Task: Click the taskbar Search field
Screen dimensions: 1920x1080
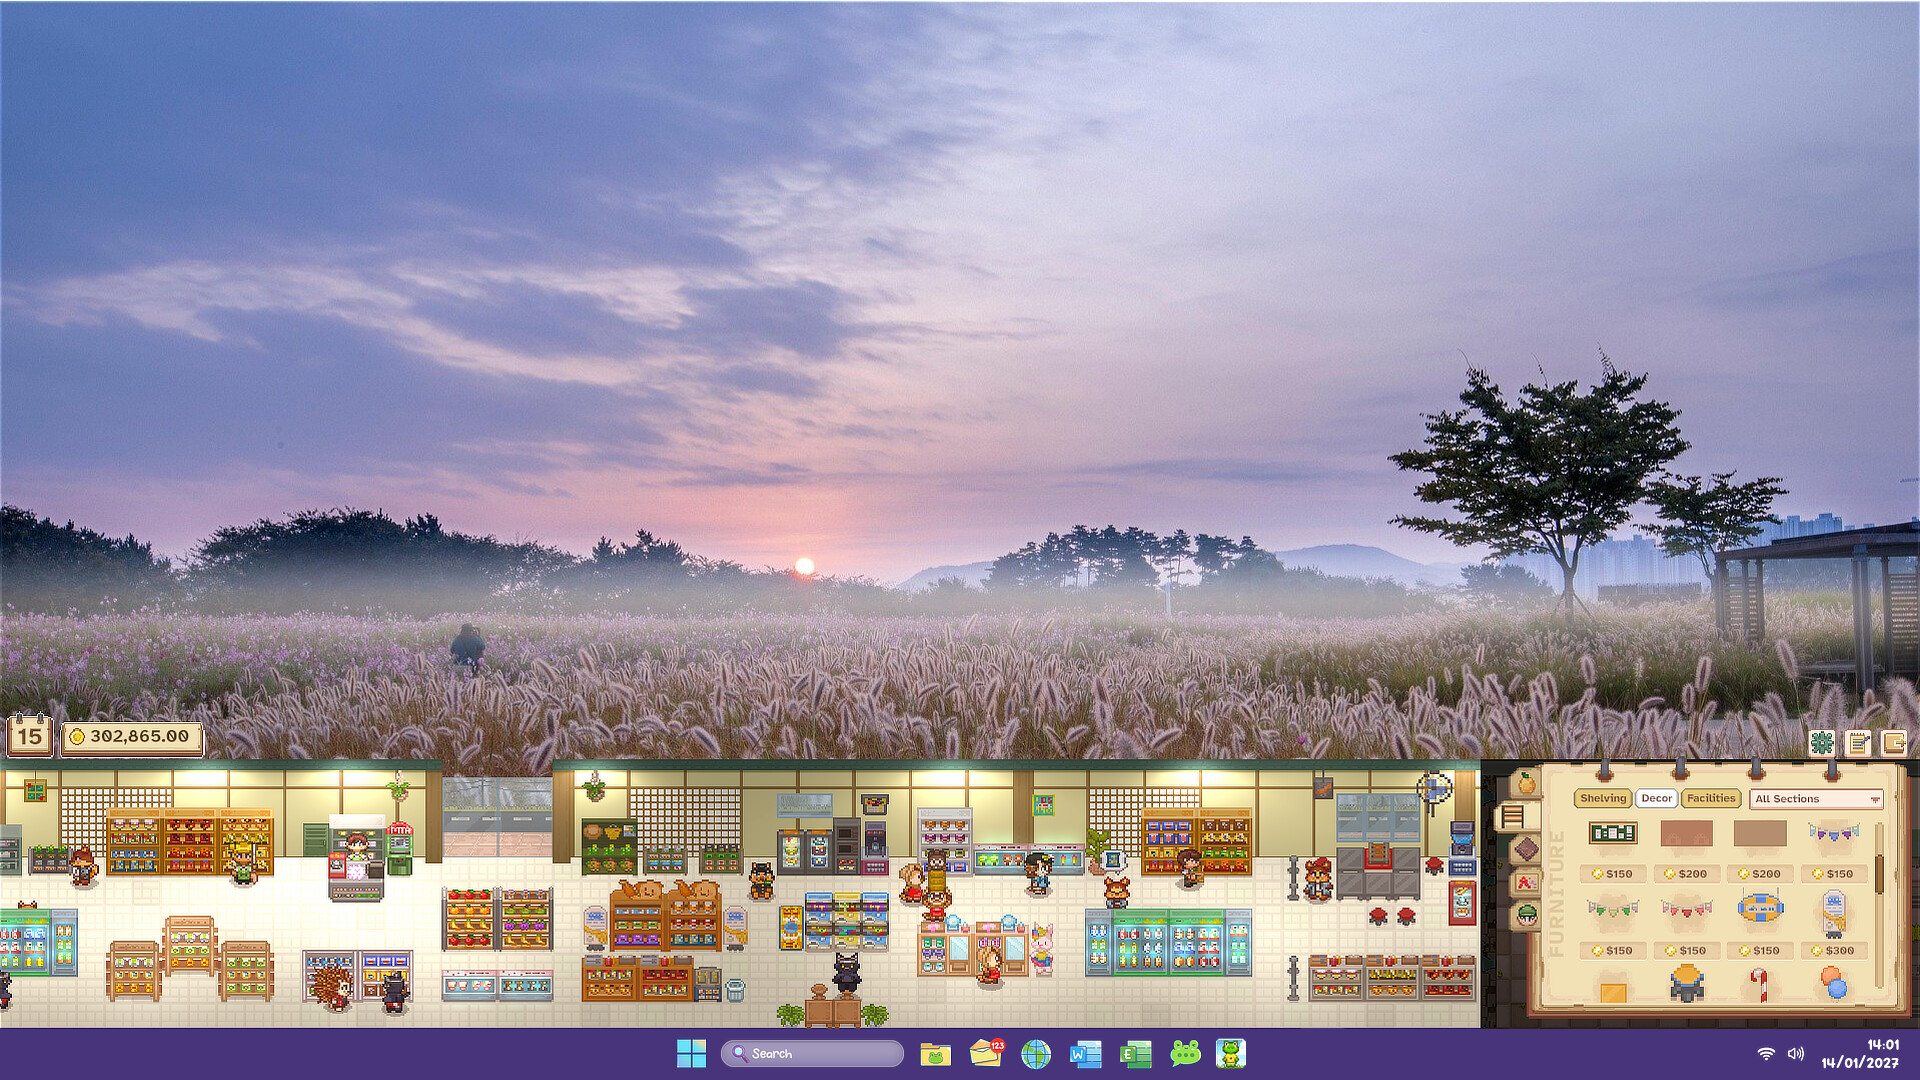Action: [x=812, y=1054]
